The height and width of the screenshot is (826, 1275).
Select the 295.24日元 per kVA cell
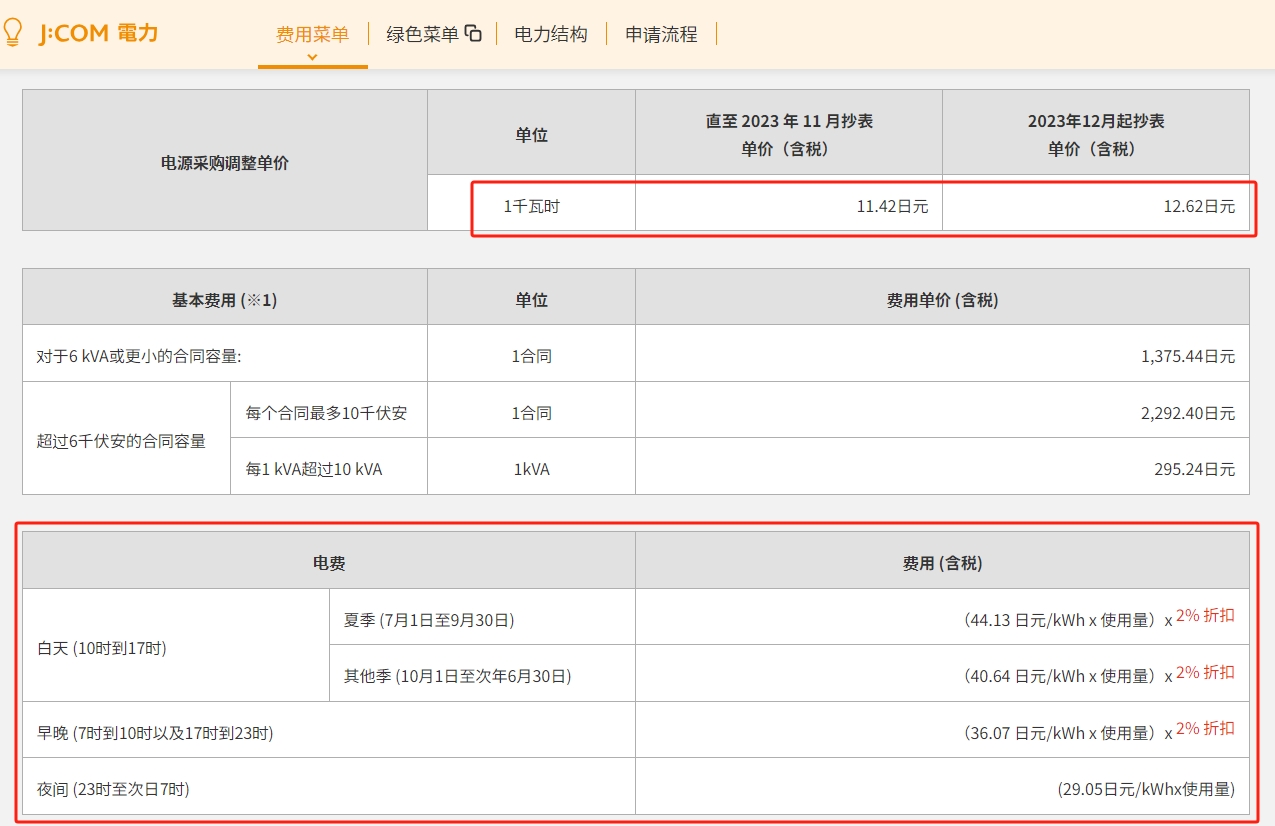point(943,466)
